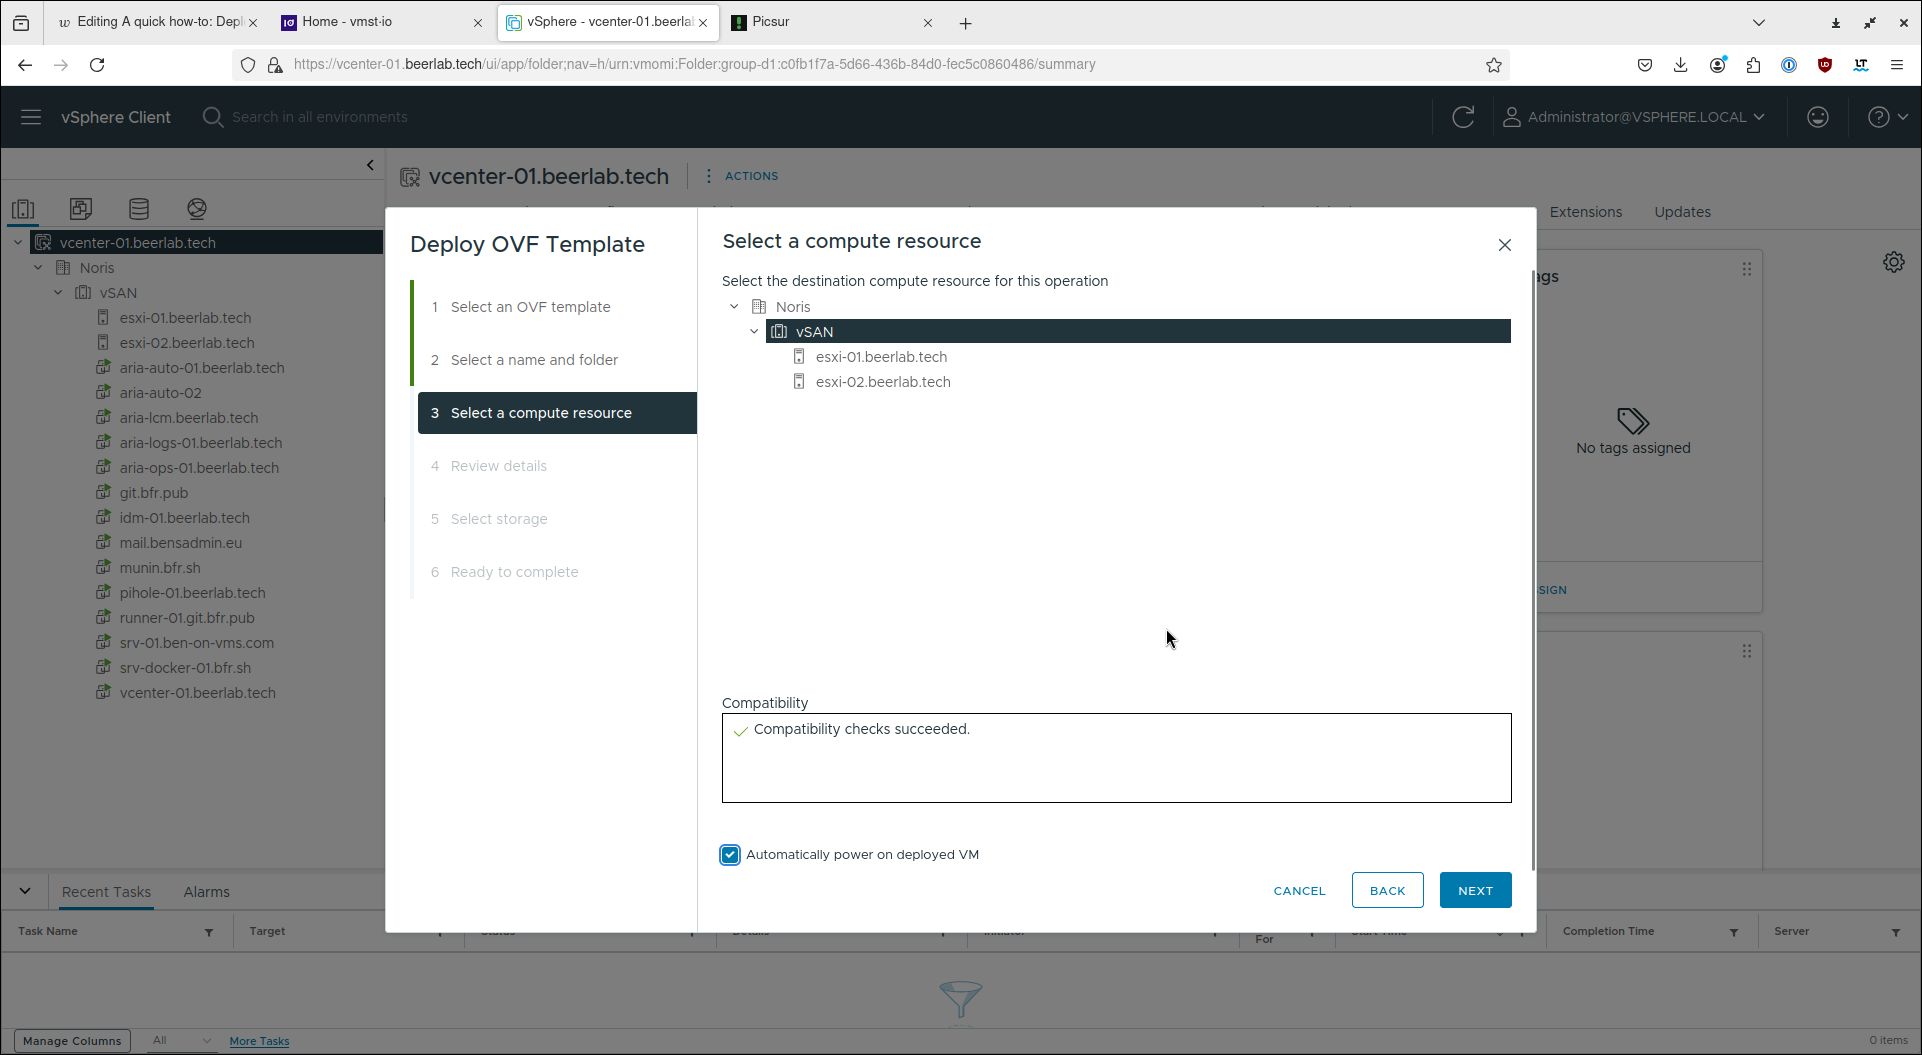Click the drag handle on second summary card

(x=1747, y=651)
